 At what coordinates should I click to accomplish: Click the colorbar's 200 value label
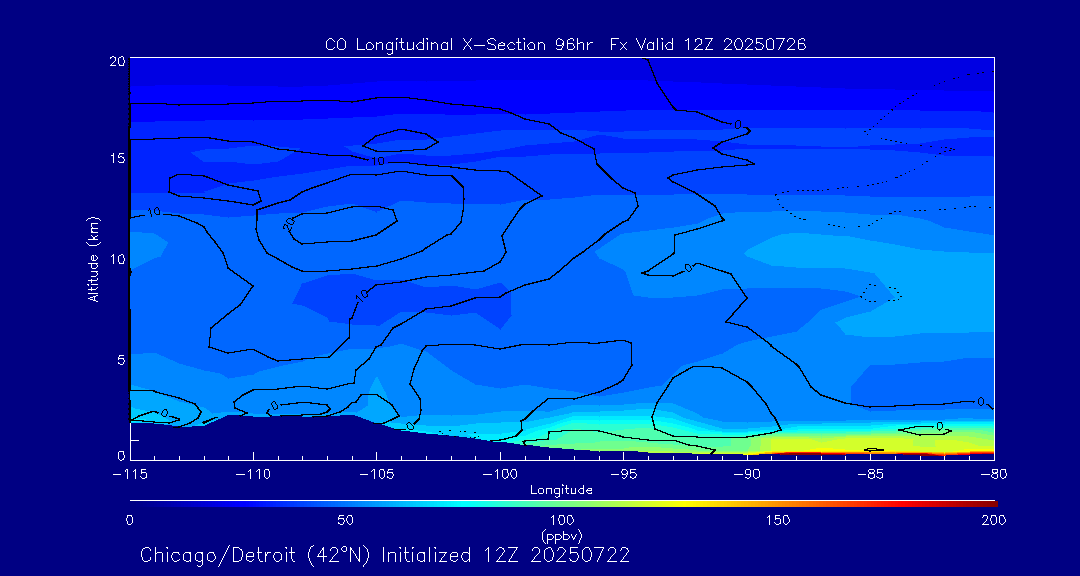pos(992,520)
